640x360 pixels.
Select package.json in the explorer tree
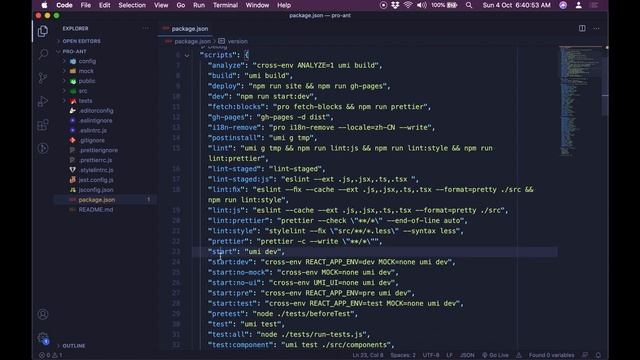pos(105,200)
